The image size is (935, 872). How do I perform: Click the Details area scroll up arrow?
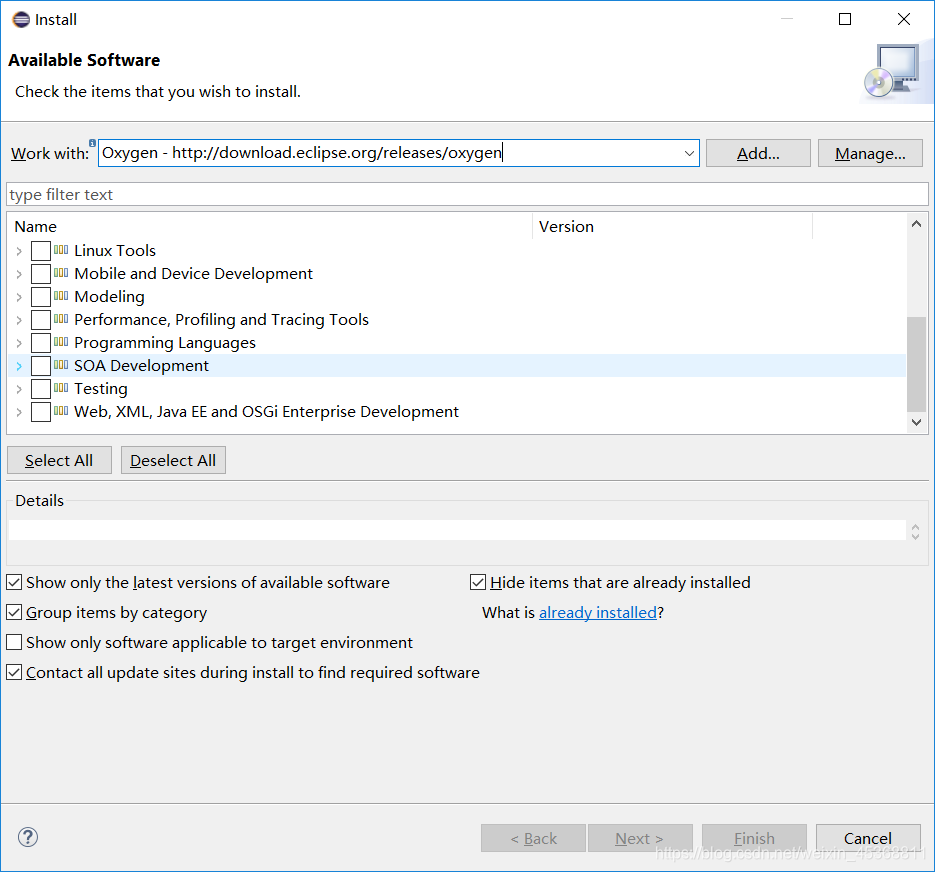915,526
